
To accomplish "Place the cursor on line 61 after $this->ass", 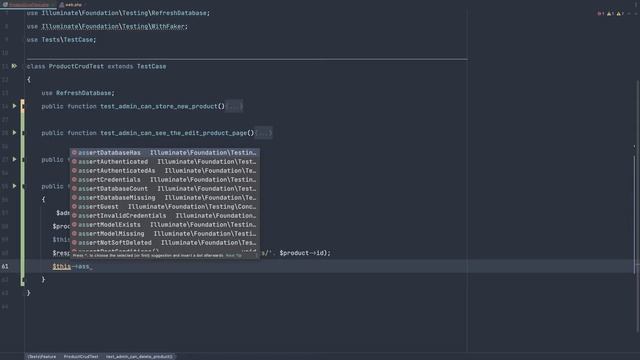I will click(x=91, y=267).
